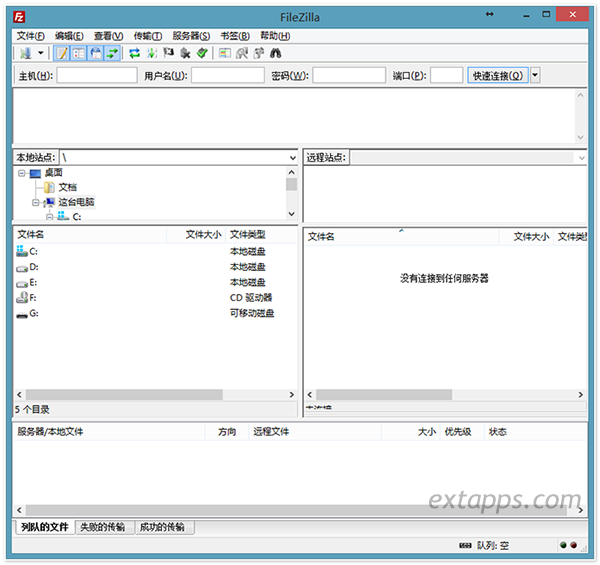Viewport: 600px width, 565px height.
Task: Select 这台电脑 in the local tree
Action: tap(76, 202)
